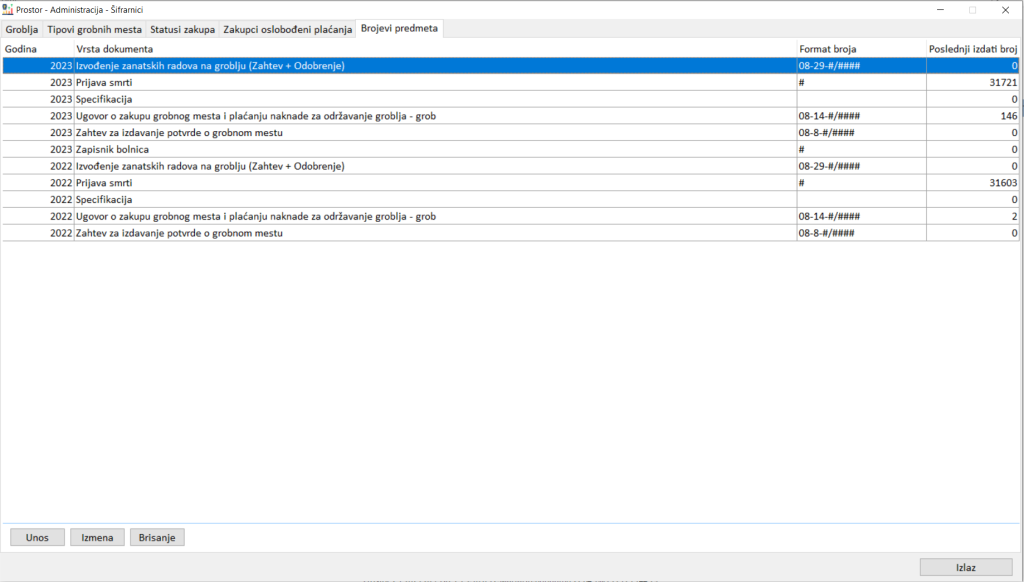
Task: Switch to the Groblja tab
Action: point(22,30)
